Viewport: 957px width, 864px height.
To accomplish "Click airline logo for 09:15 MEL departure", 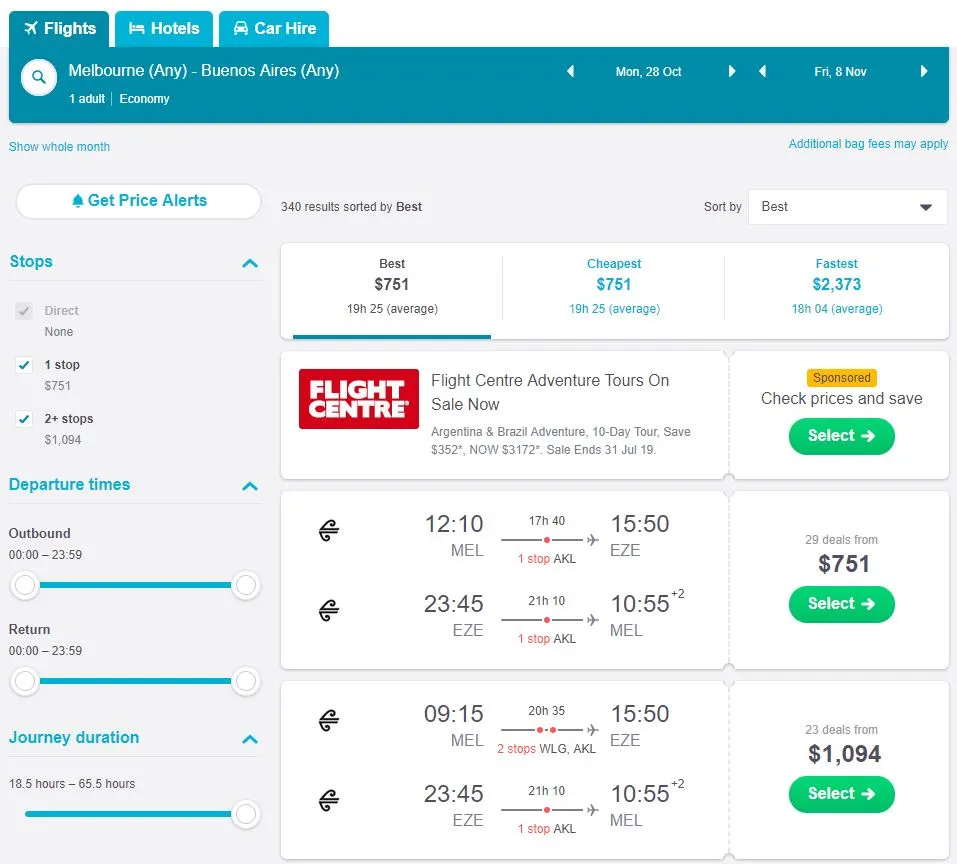I will tap(329, 720).
